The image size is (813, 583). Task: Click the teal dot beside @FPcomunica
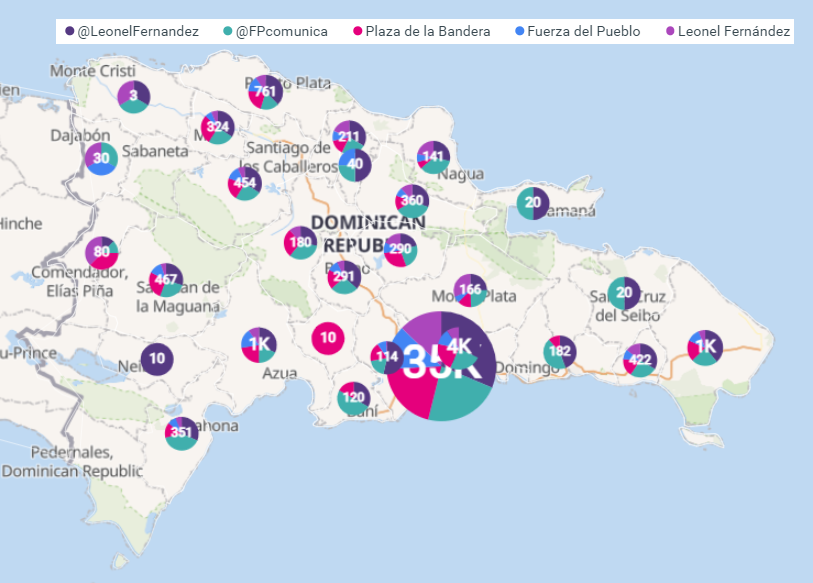[227, 32]
